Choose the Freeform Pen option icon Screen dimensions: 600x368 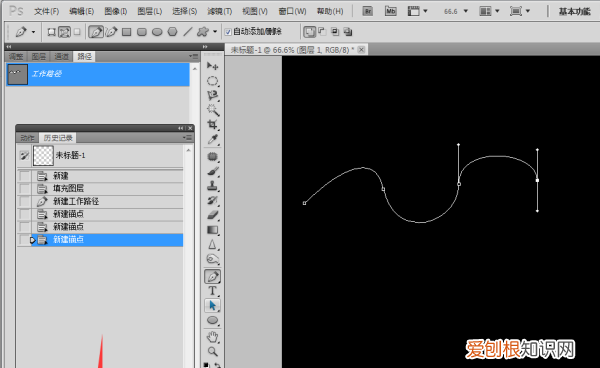point(111,32)
